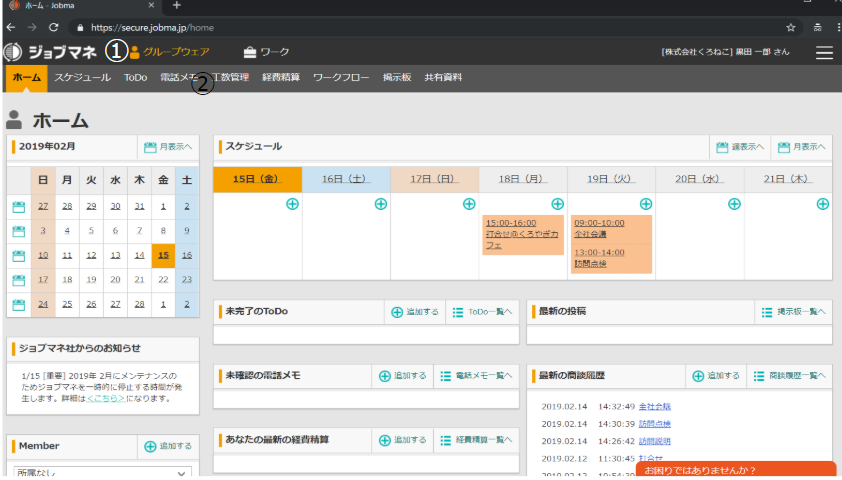Open week view icon for row starting 24
This screenshot has width=842, height=480.
click(x=19, y=304)
